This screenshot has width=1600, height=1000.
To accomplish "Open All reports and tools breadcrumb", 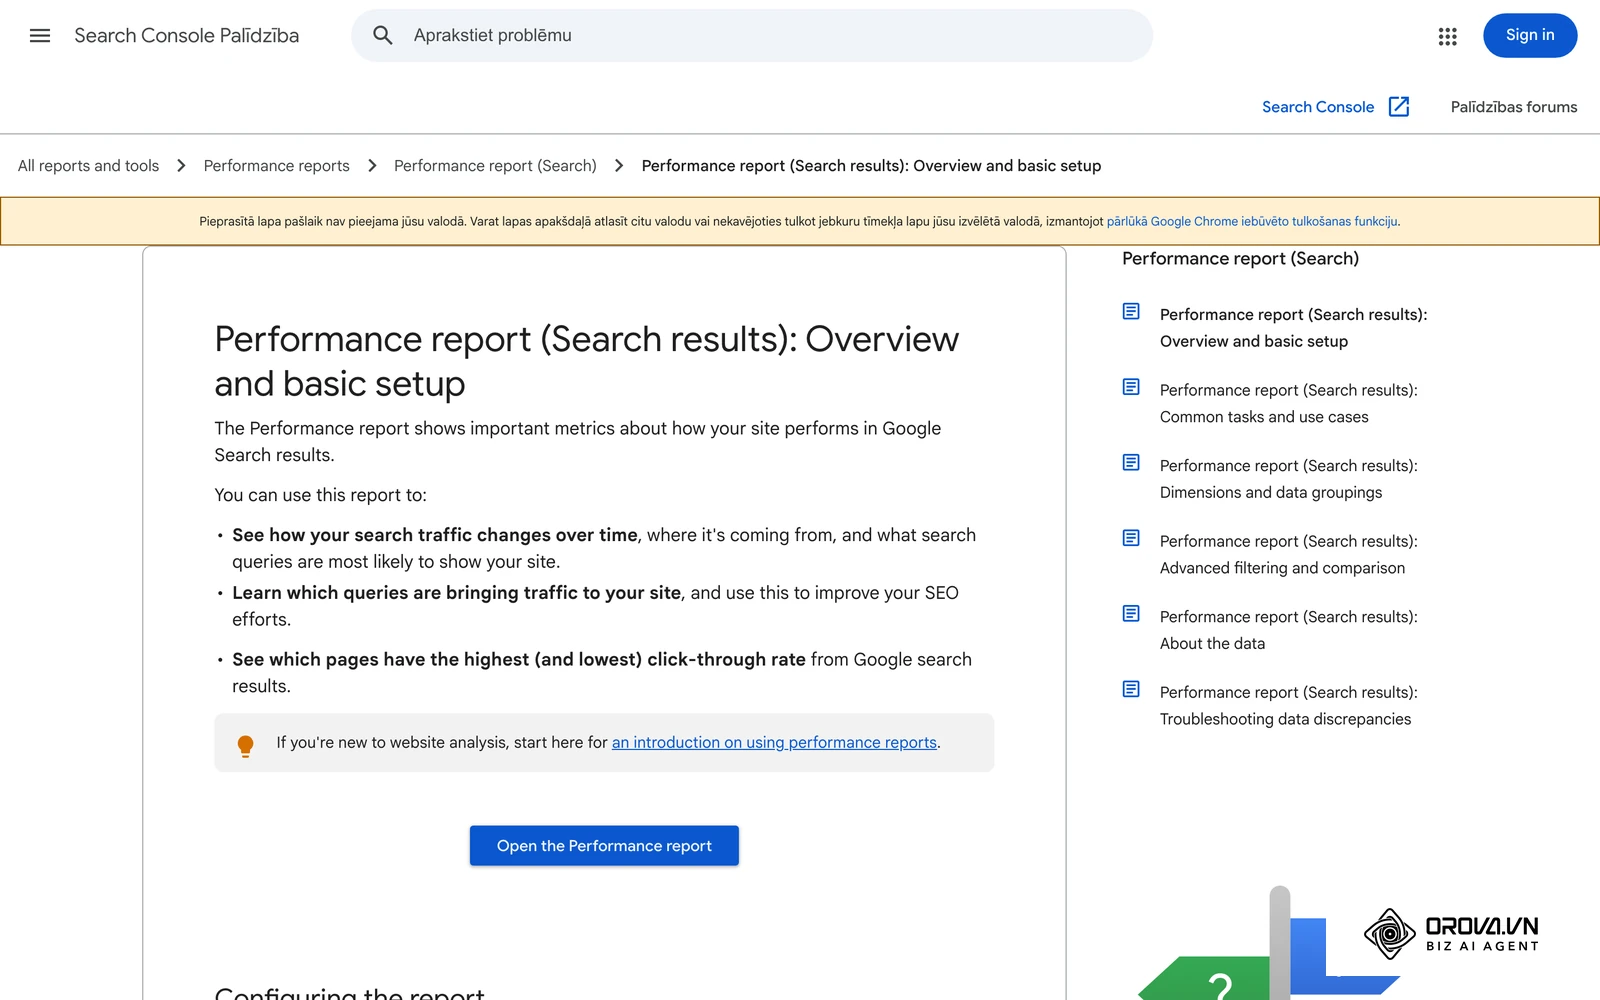I will pyautogui.click(x=88, y=166).
